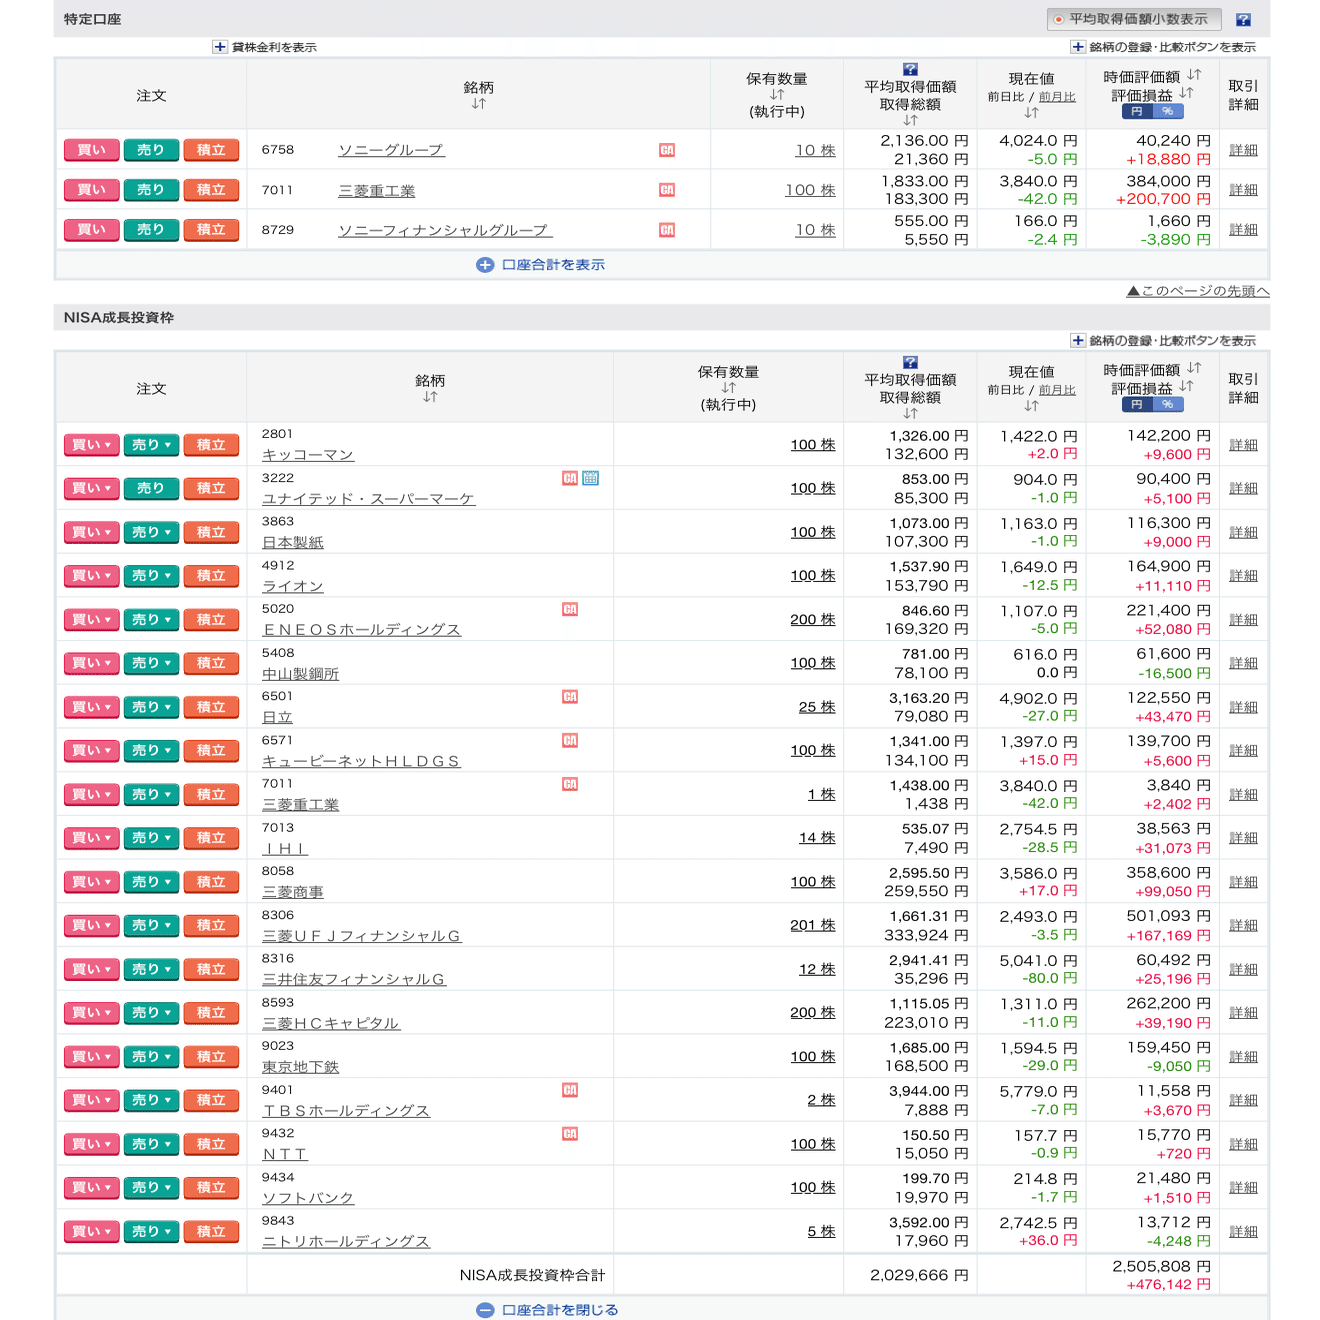Sort NISA table by 取得総額 arrows
The image size is (1320, 1320).
(x=910, y=413)
